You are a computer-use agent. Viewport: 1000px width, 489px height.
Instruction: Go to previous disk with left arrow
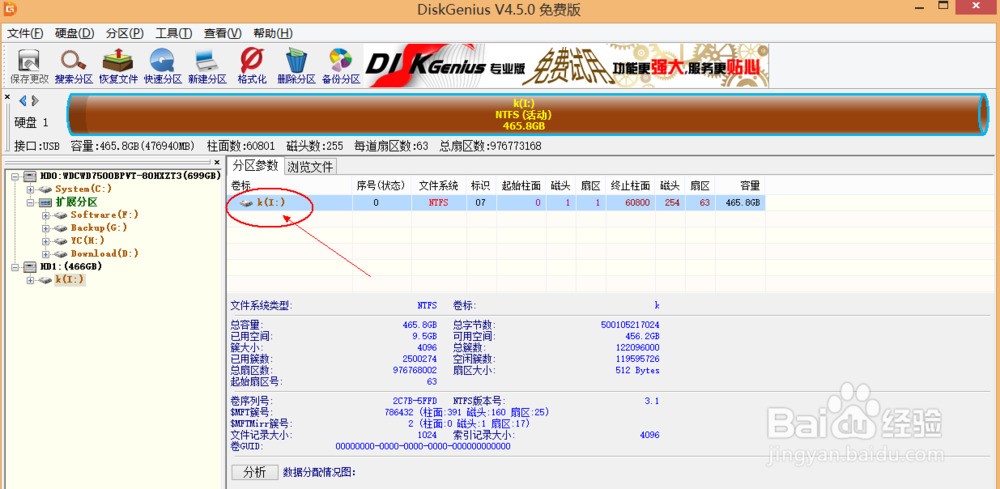pos(23,101)
